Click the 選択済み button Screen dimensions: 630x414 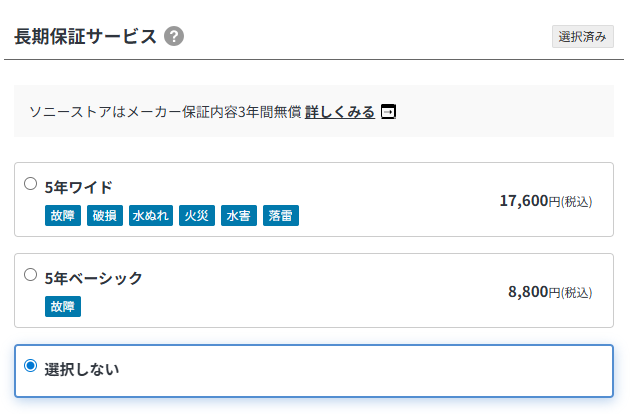click(582, 37)
